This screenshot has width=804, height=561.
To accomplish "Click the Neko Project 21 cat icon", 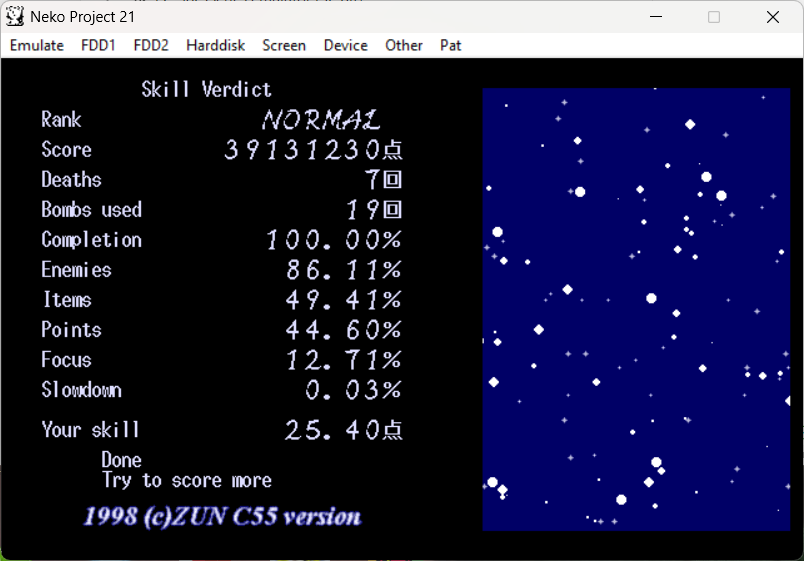I will click(15, 16).
